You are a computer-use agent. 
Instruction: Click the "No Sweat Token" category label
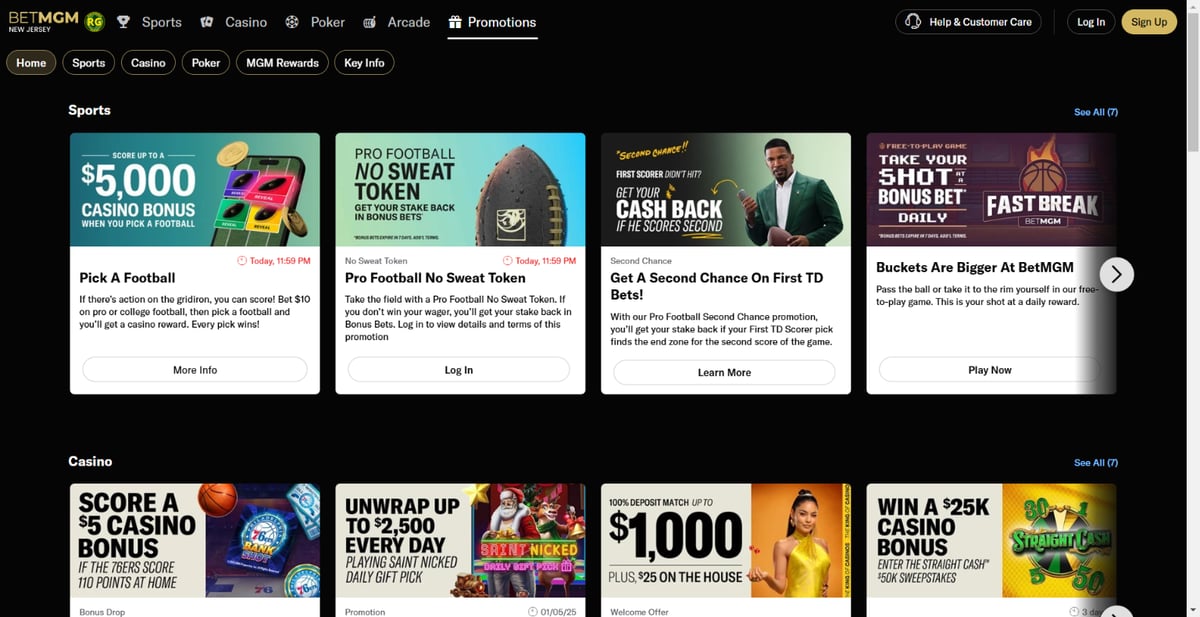[377, 261]
